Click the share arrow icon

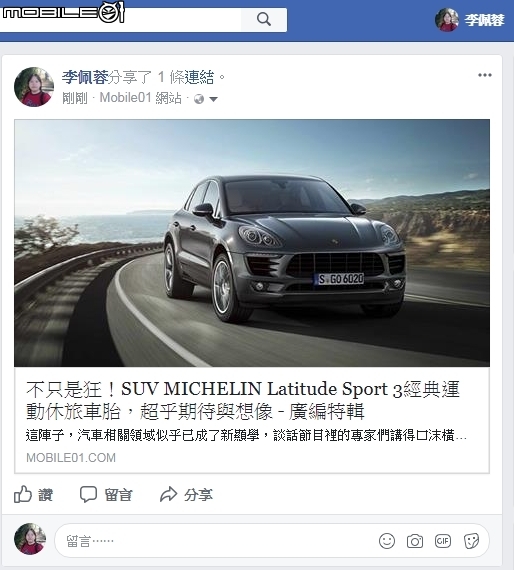tap(168, 494)
